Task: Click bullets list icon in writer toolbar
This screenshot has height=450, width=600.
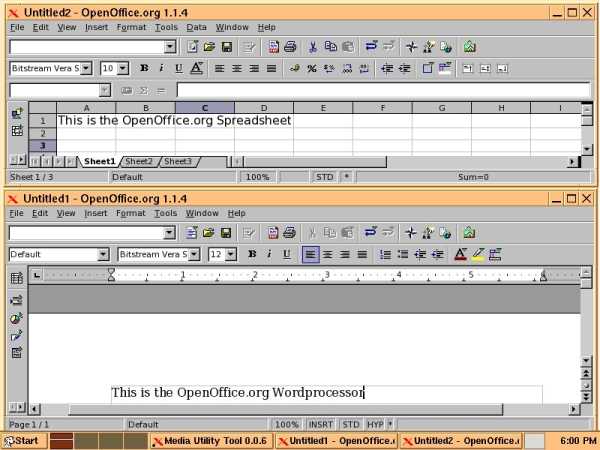Action: click(403, 254)
